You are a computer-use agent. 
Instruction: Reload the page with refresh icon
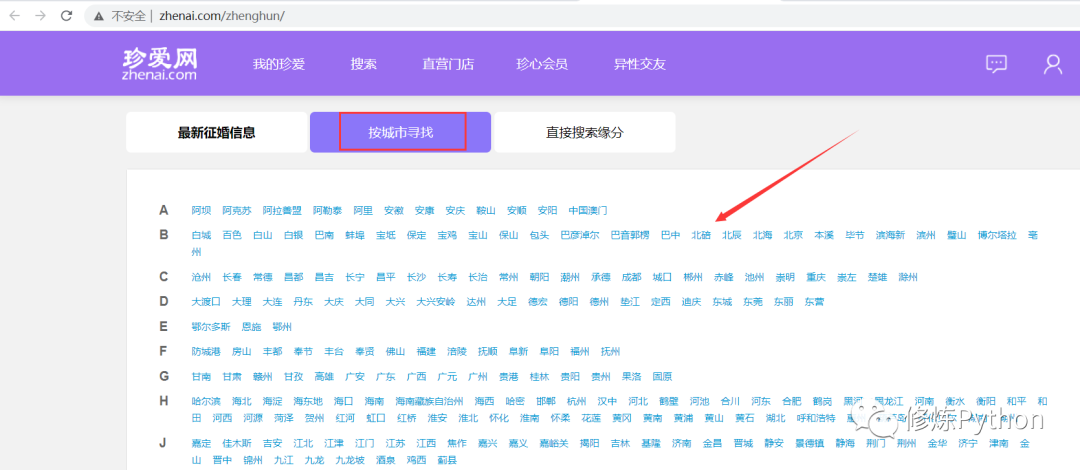click(x=67, y=16)
